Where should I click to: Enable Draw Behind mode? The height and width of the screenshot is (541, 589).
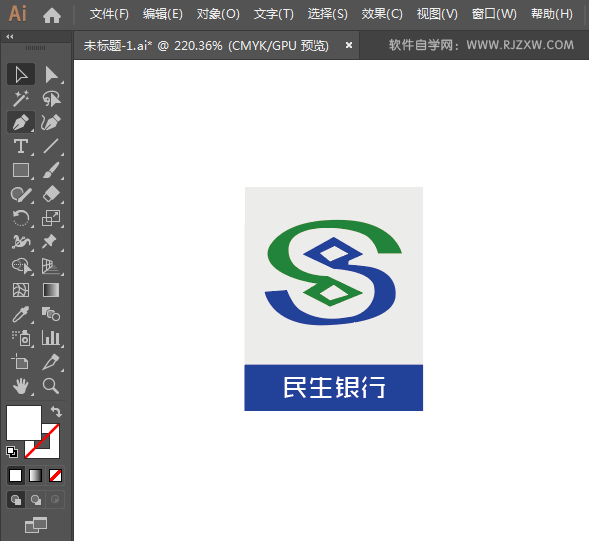click(36, 500)
